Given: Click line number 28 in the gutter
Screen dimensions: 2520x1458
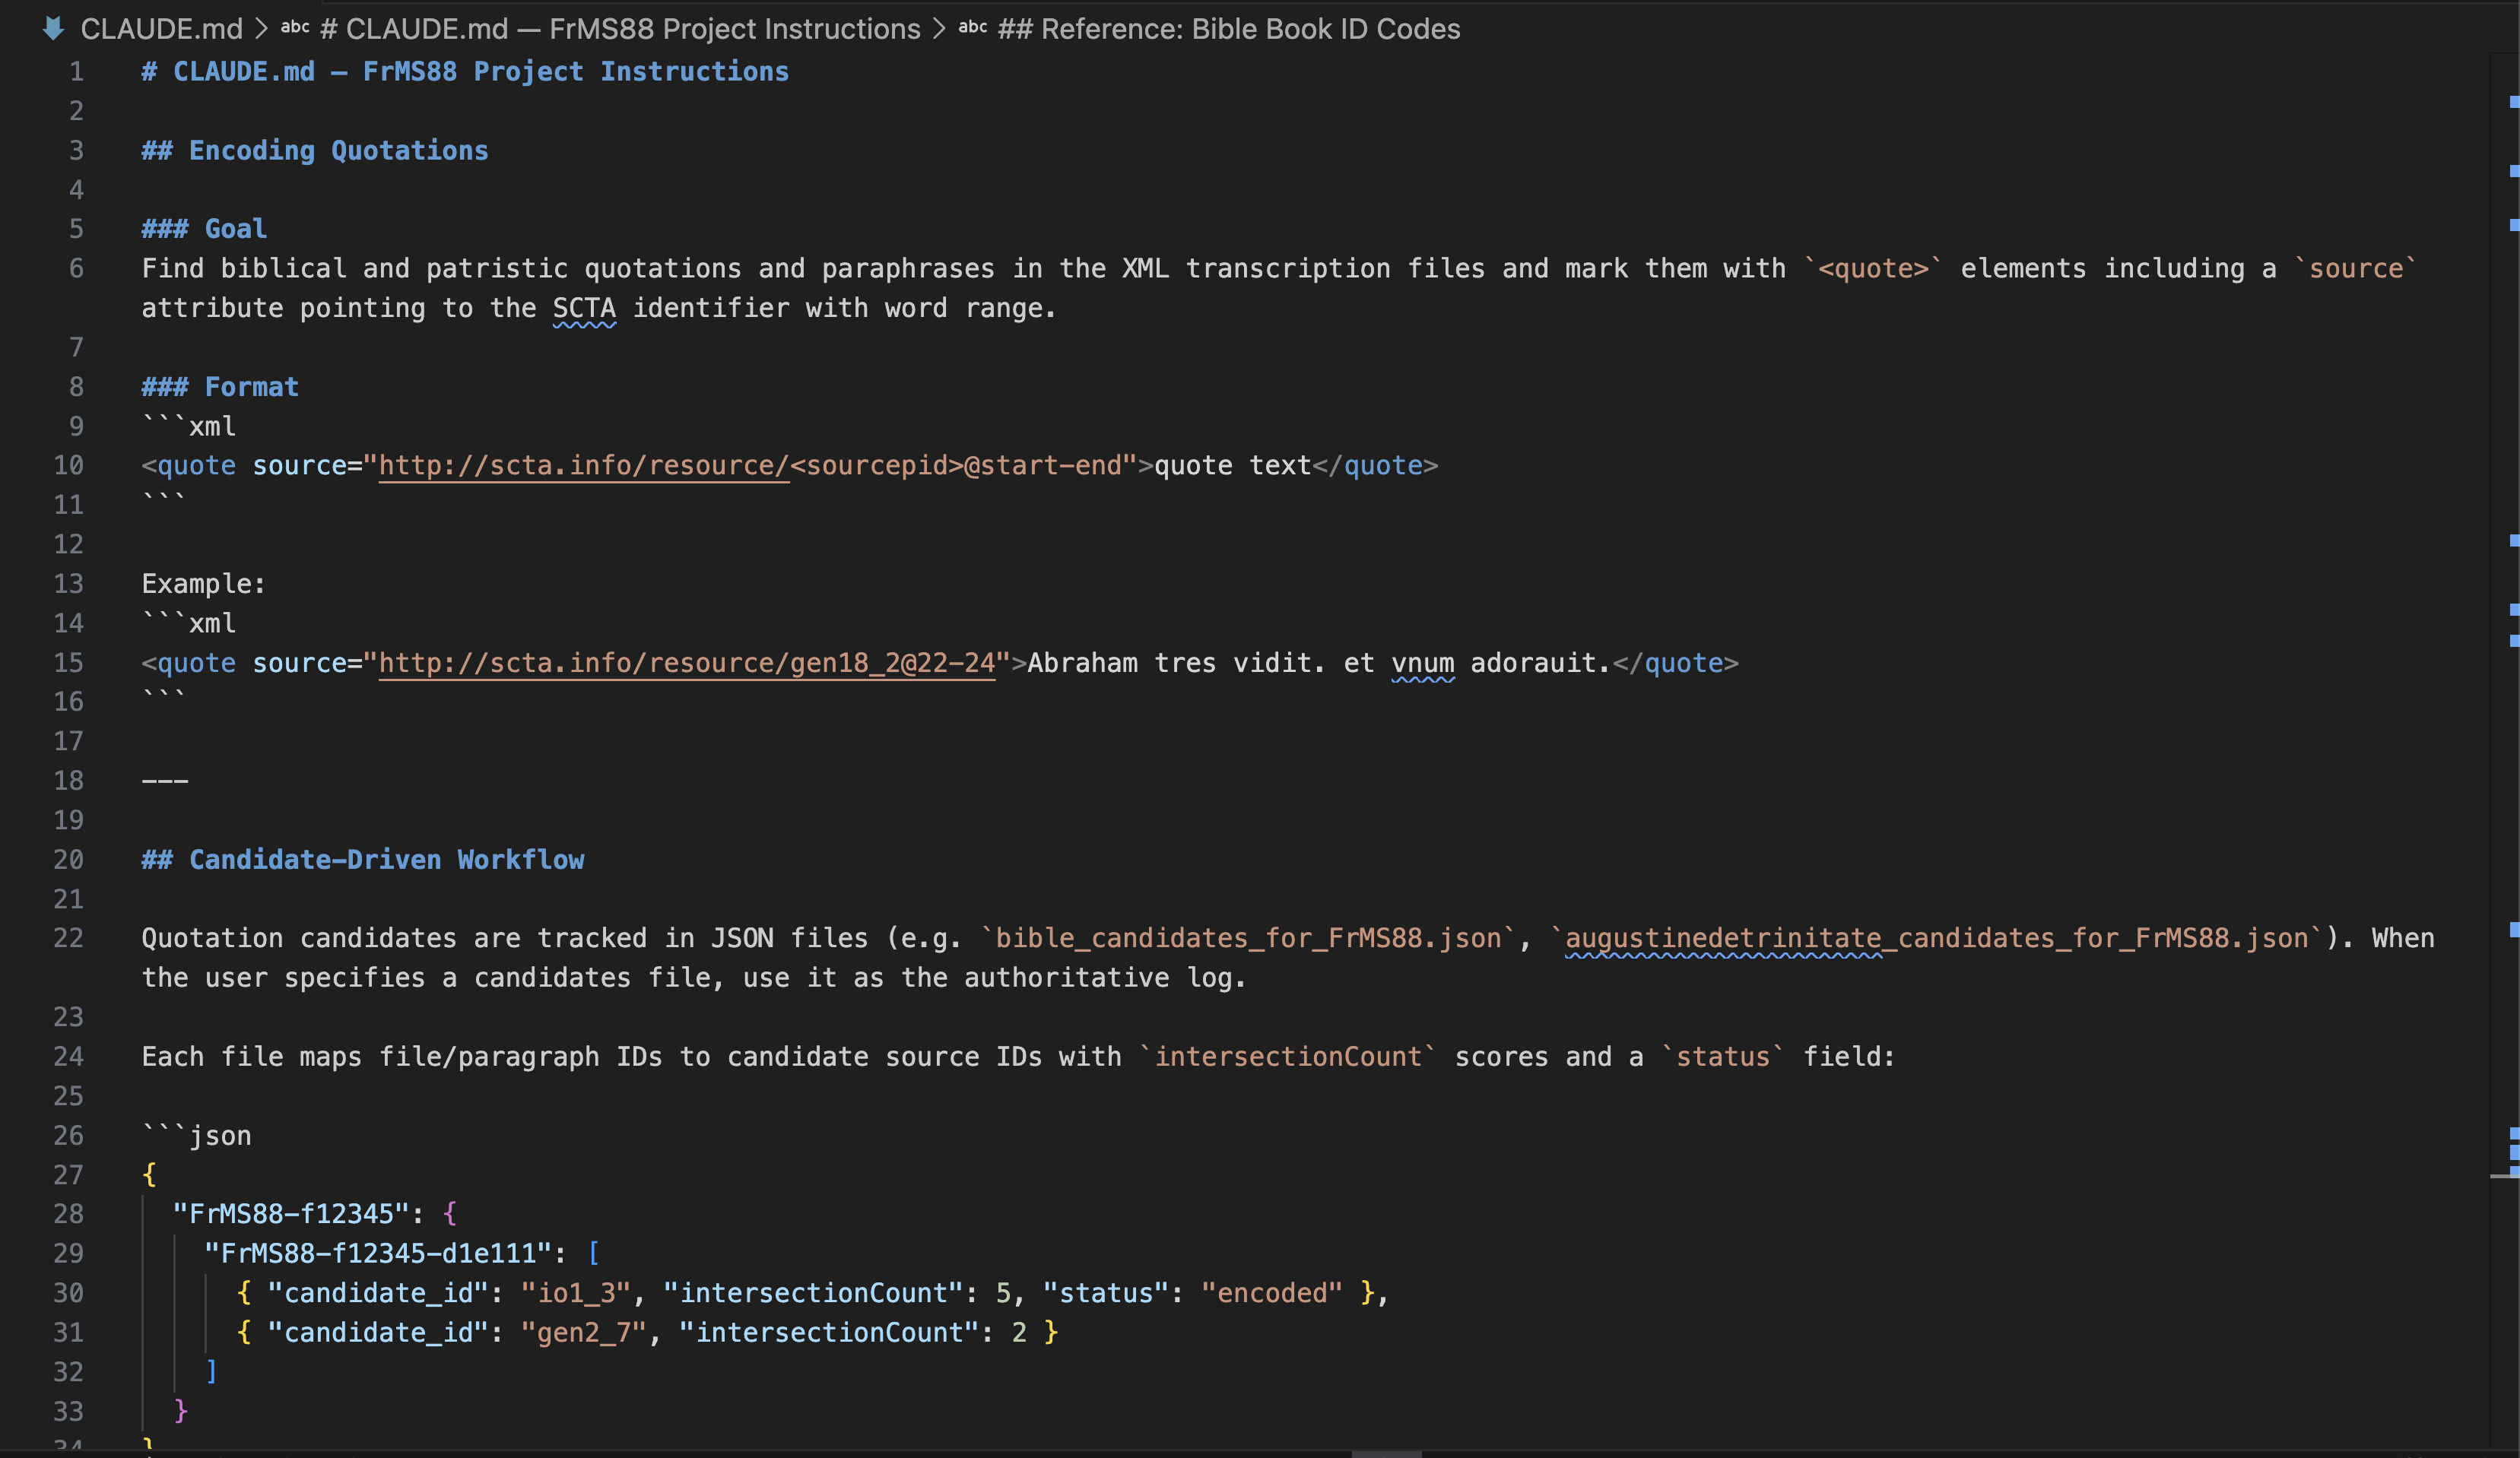Looking at the screenshot, I should point(68,1214).
